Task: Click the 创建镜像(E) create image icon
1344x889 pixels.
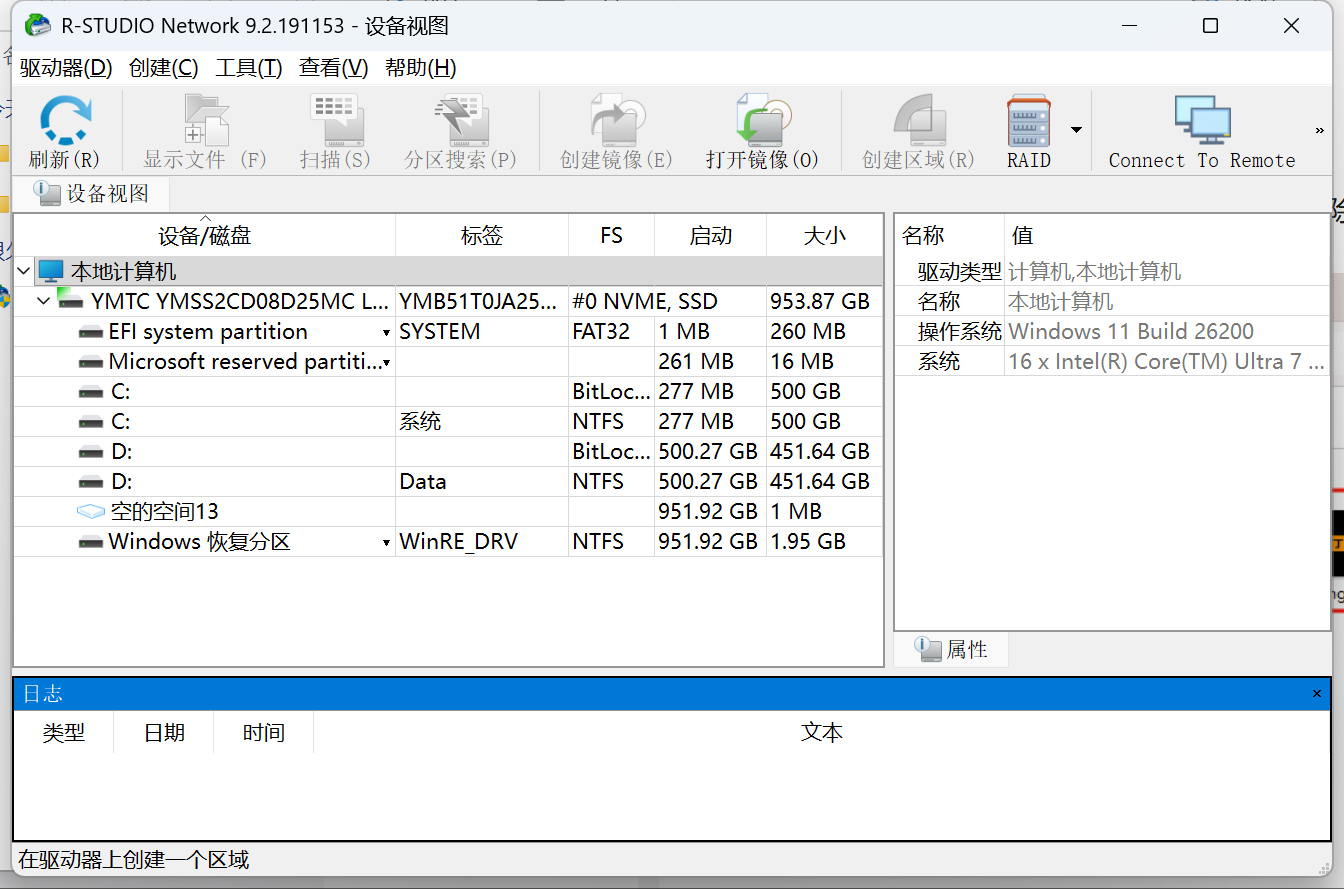Action: 617,121
